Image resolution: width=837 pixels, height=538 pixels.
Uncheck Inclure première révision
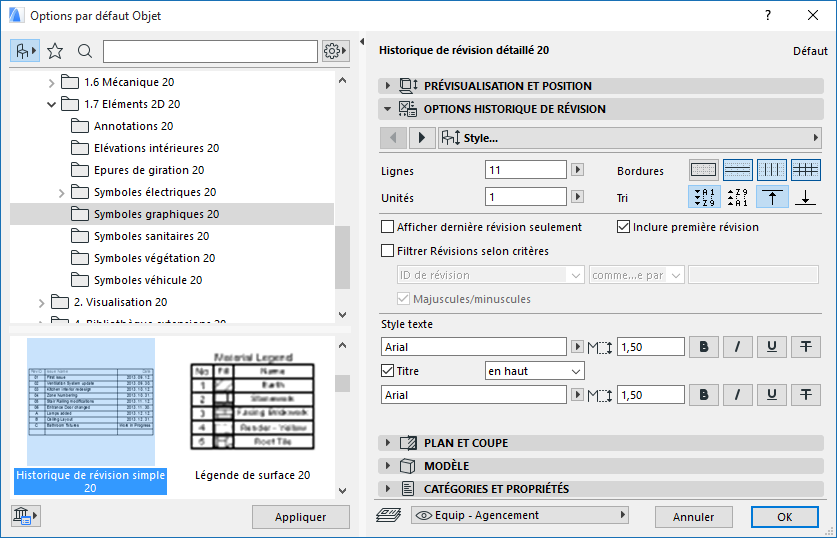click(x=623, y=227)
